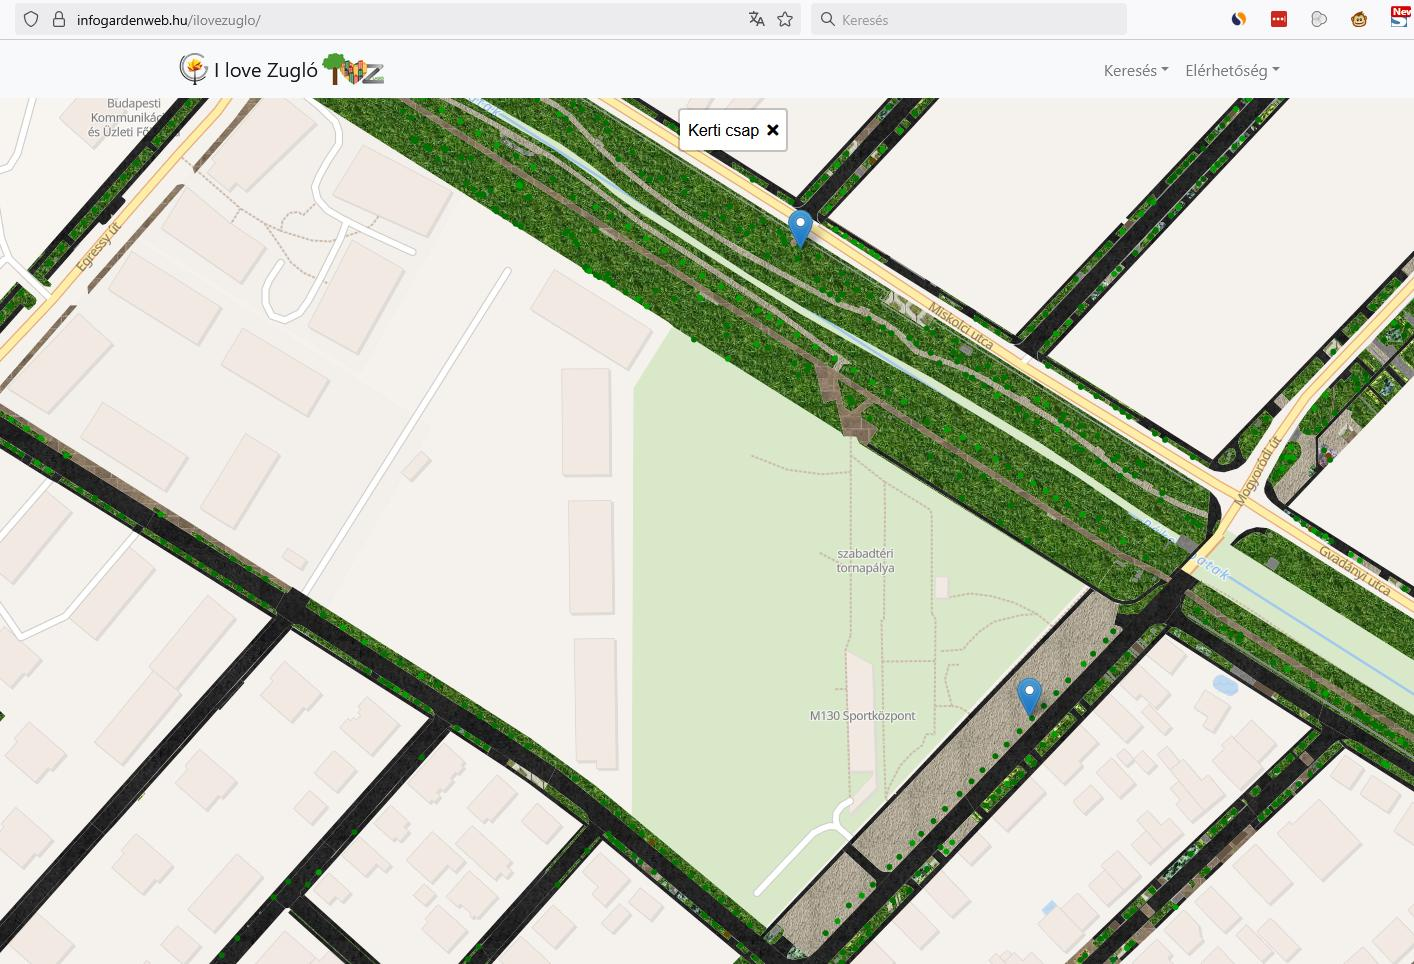Click the Kerti csap filter label
Screen dimensions: 1414x964
[x=723, y=130]
